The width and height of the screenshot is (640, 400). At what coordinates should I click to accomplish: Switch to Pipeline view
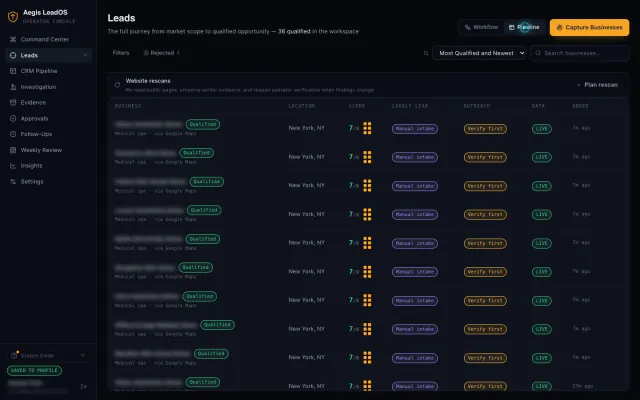coord(524,27)
